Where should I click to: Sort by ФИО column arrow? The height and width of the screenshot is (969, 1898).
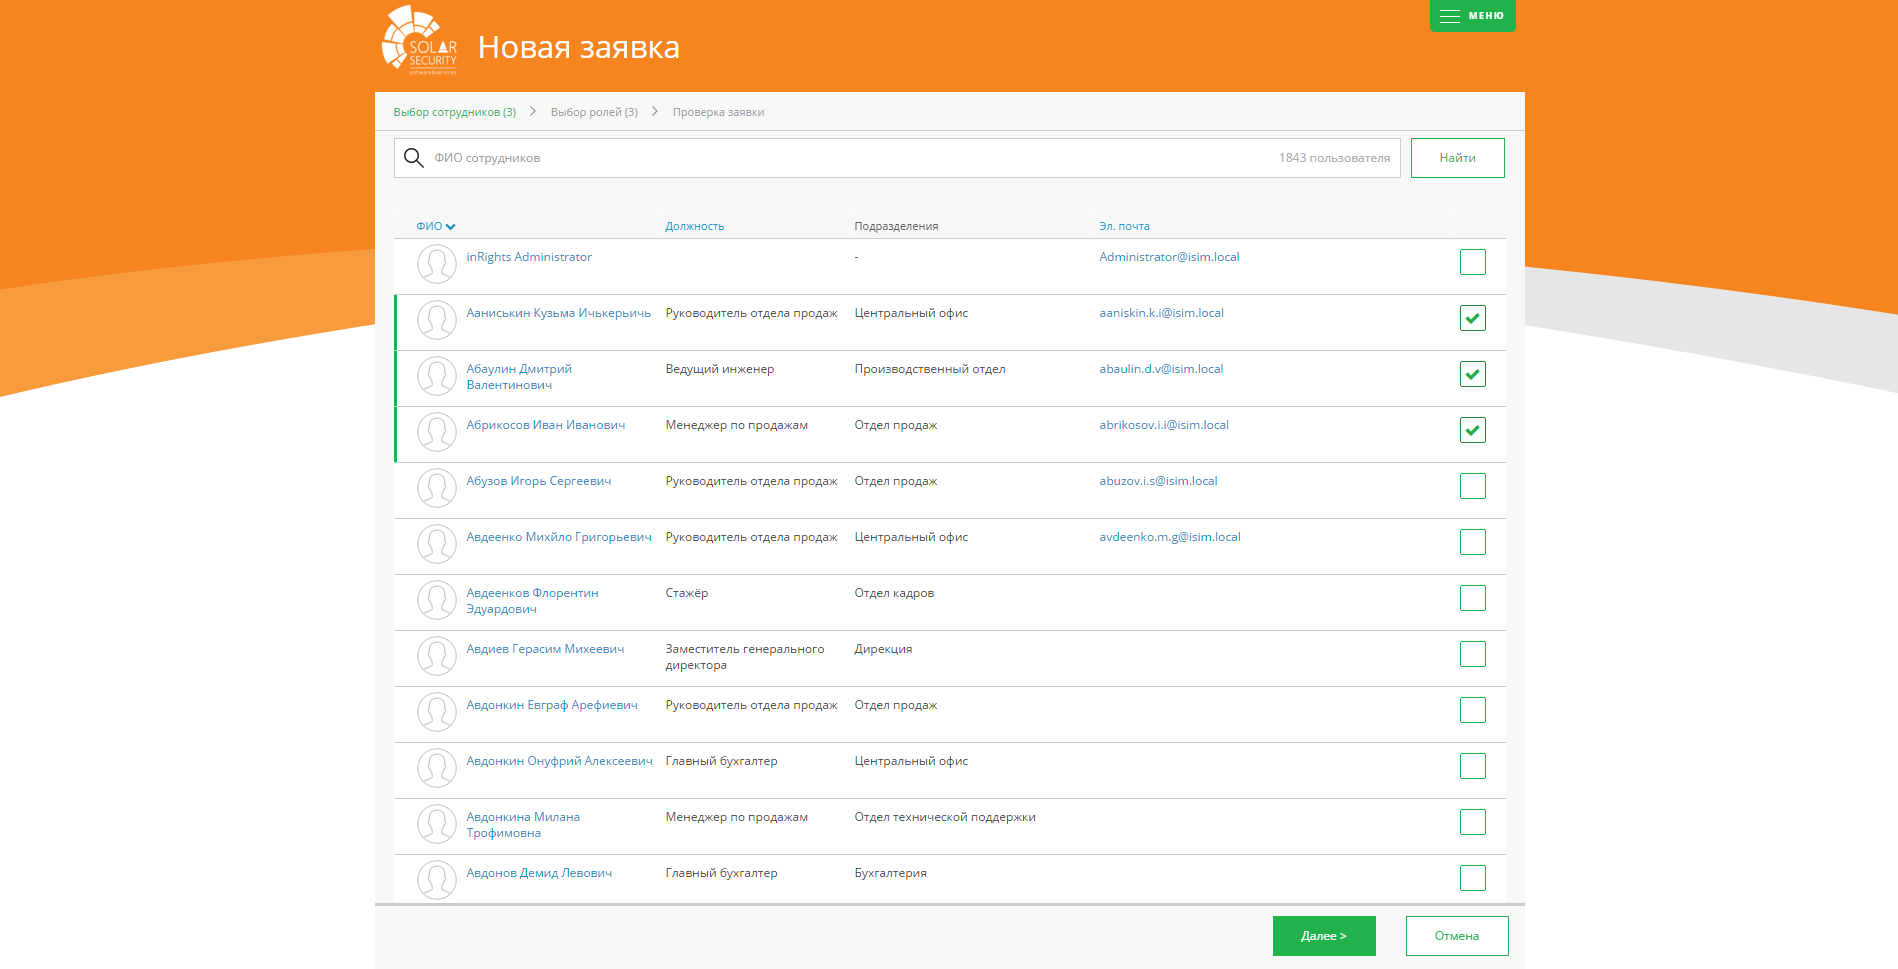(x=451, y=227)
